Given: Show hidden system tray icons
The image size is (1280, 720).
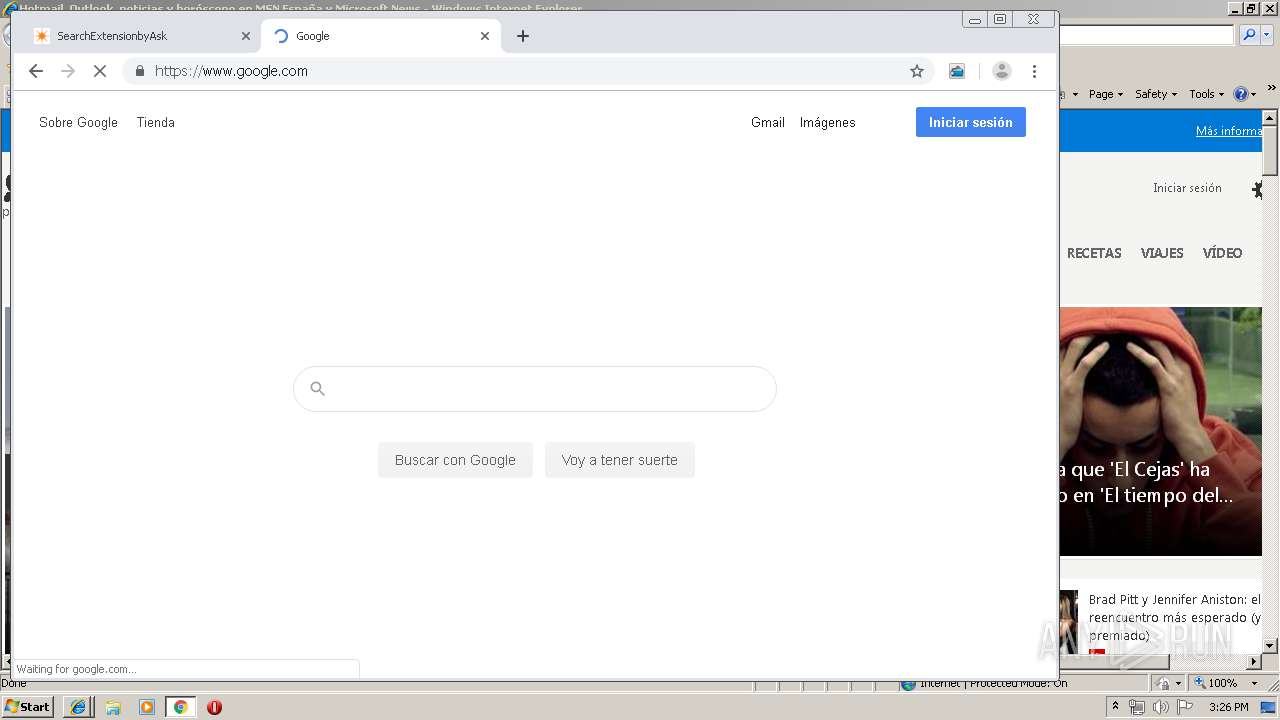Looking at the screenshot, I should [1115, 707].
